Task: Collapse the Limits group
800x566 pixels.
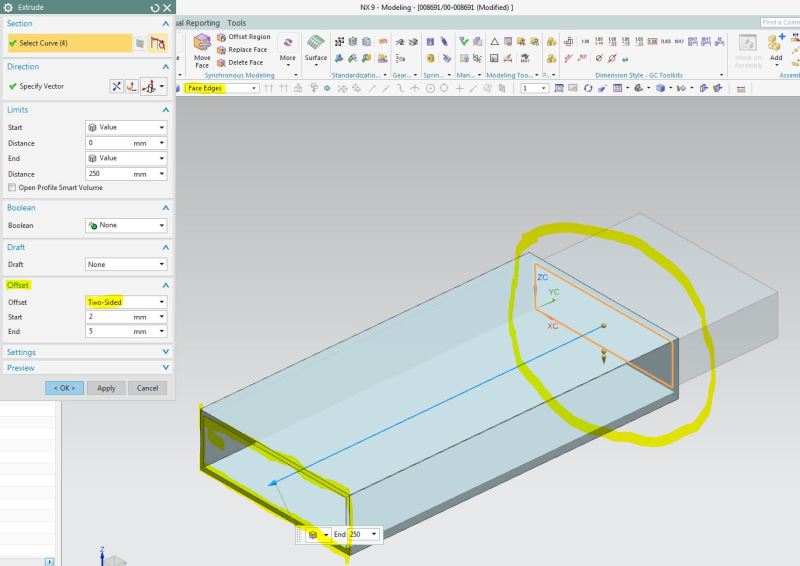Action: pyautogui.click(x=165, y=110)
